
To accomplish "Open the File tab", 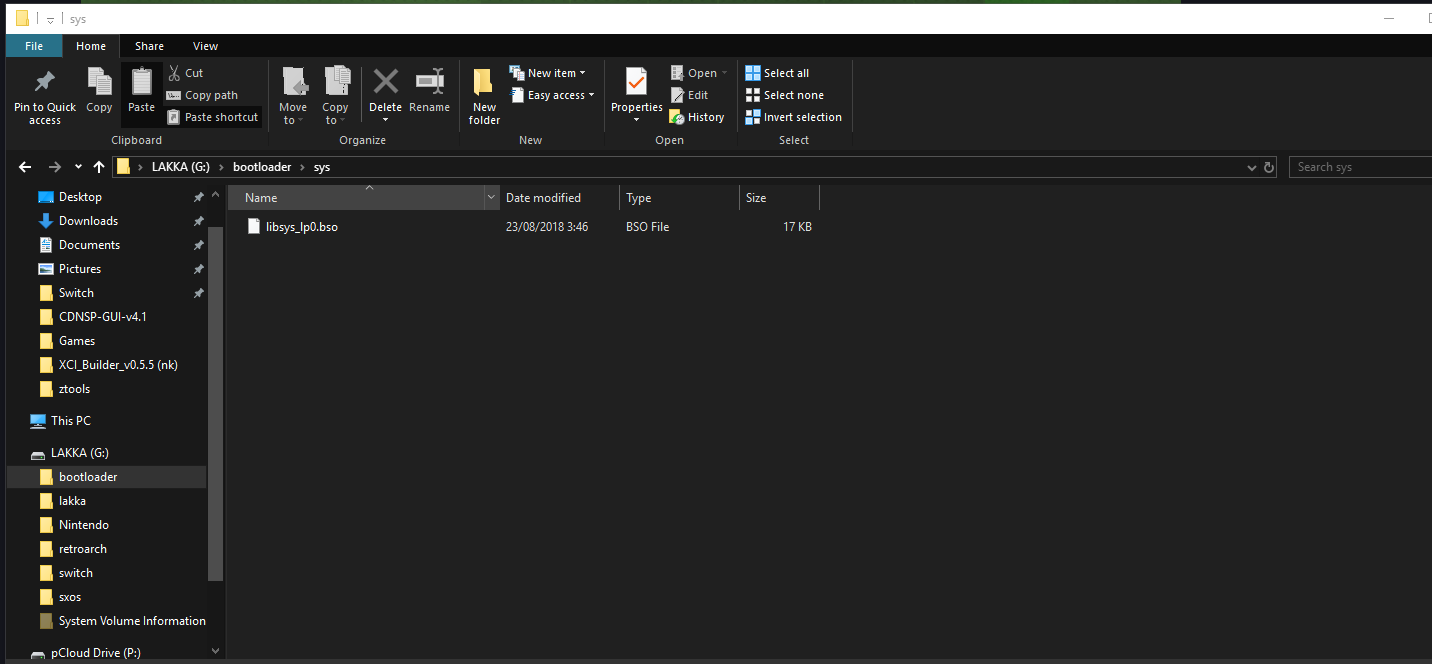I will tap(34, 46).
